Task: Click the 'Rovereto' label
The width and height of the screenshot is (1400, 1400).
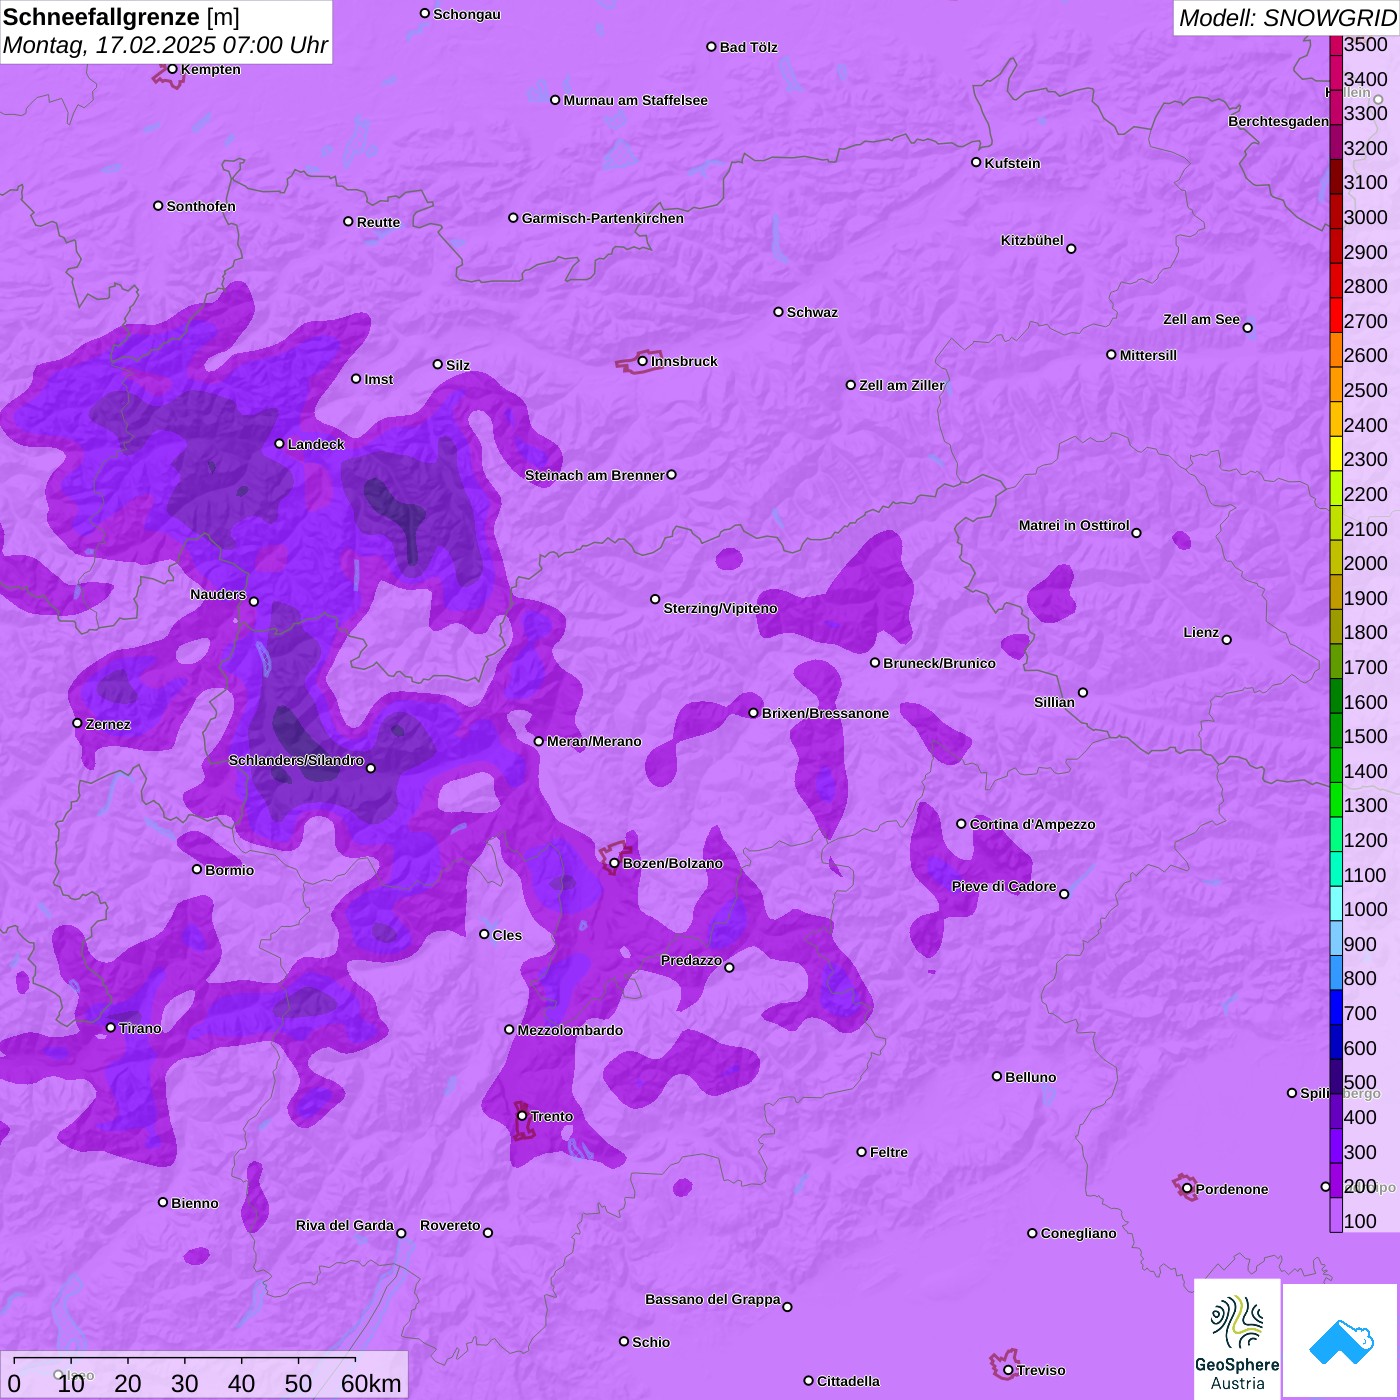Action: coord(450,1225)
